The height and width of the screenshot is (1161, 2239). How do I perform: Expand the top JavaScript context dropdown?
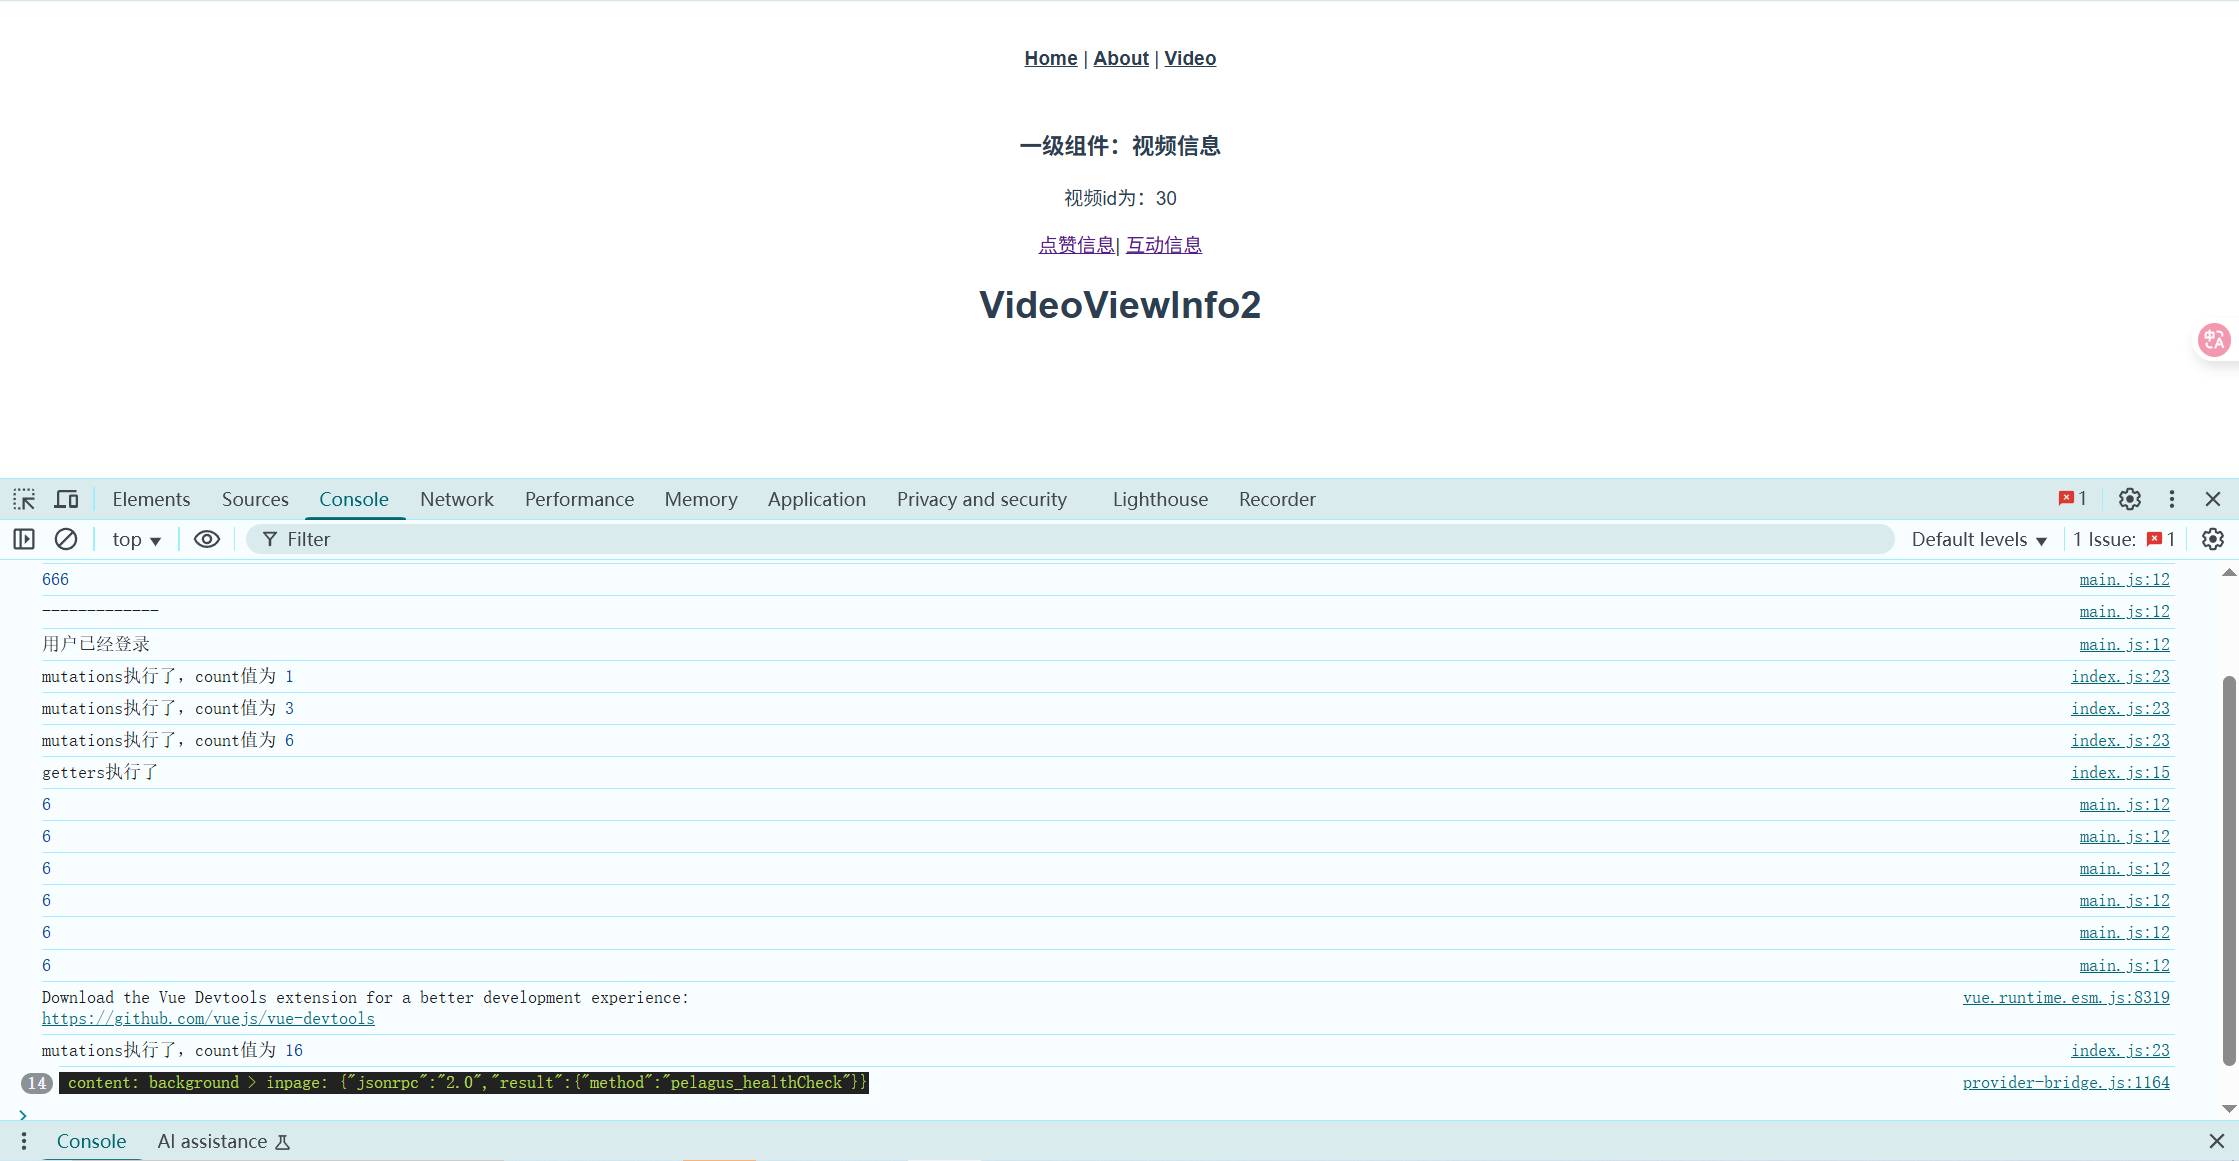[x=136, y=539]
